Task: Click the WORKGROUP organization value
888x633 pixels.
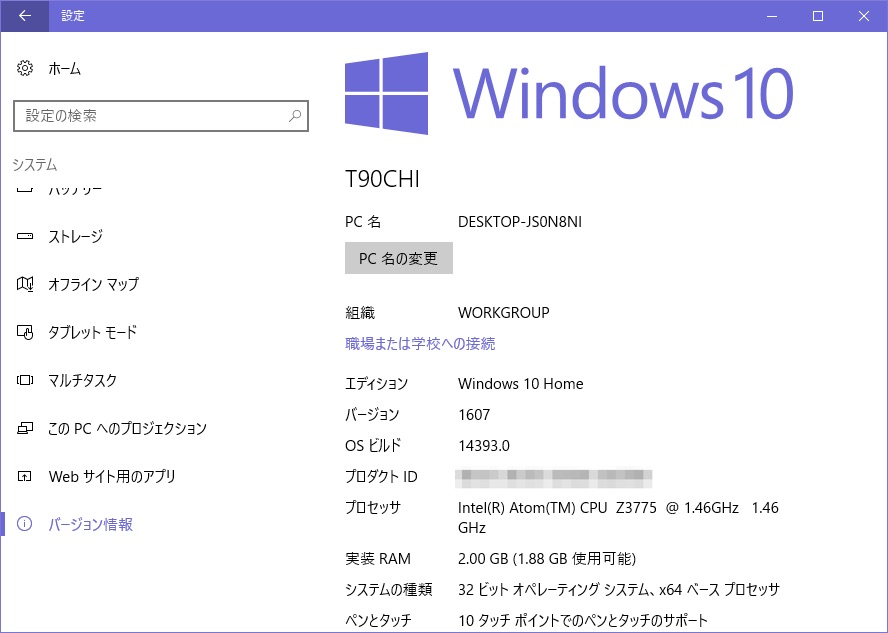Action: pos(503,313)
